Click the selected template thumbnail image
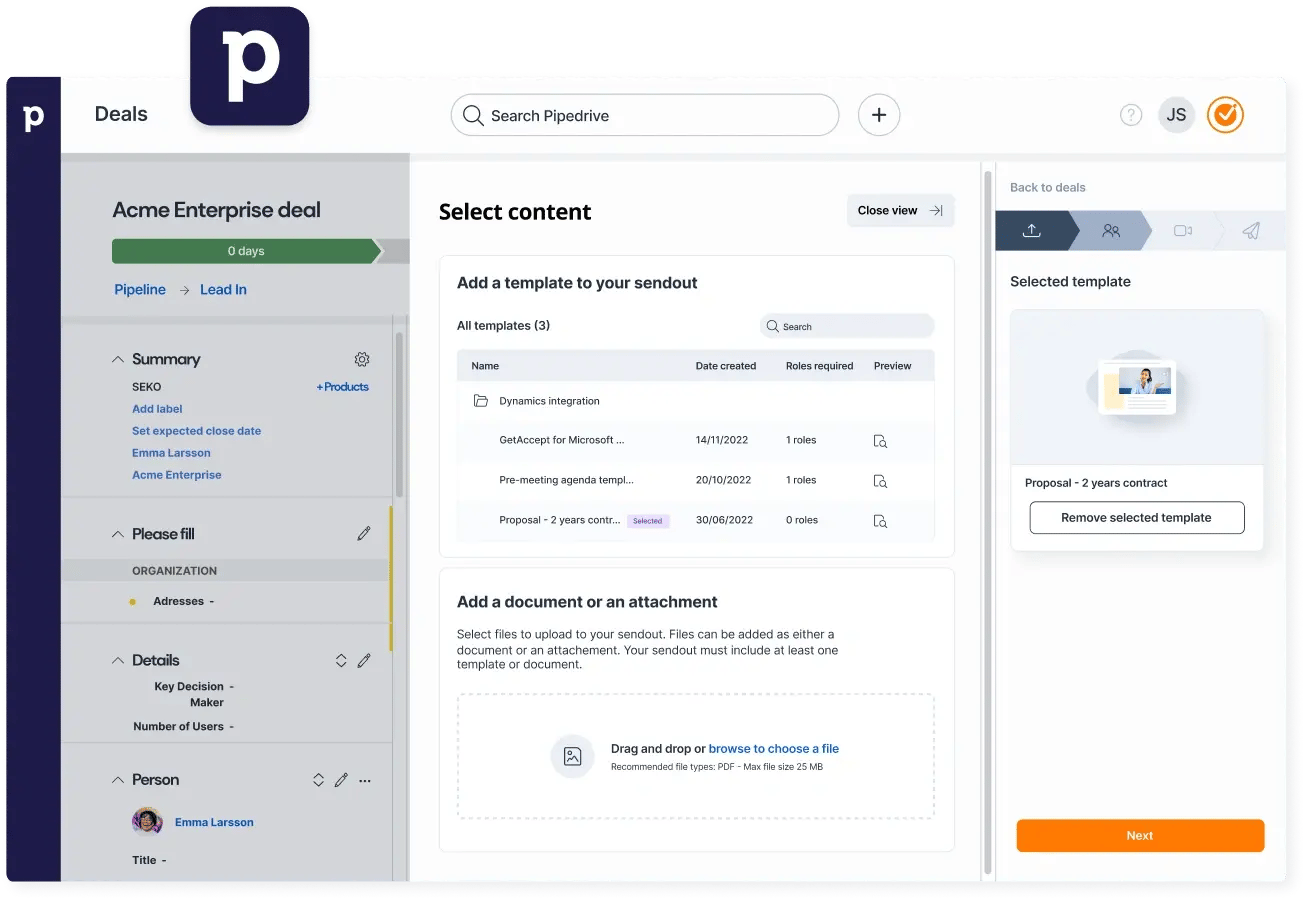1306x900 pixels. point(1137,387)
